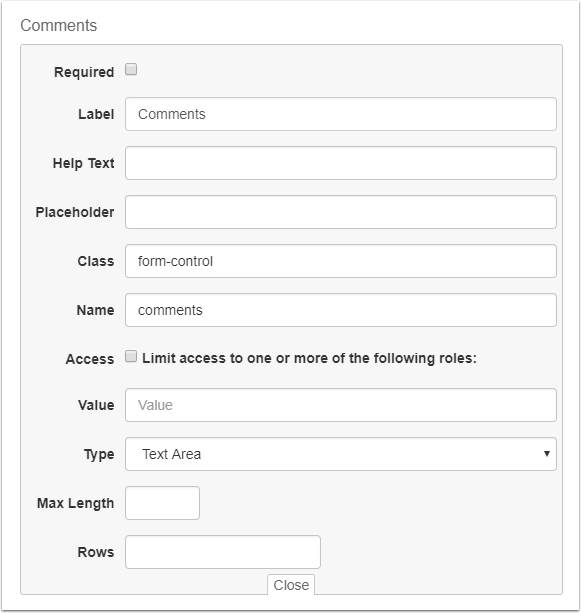Viewport: 581px width, 613px height.
Task: Click the Max Length label
Action: tap(75, 503)
